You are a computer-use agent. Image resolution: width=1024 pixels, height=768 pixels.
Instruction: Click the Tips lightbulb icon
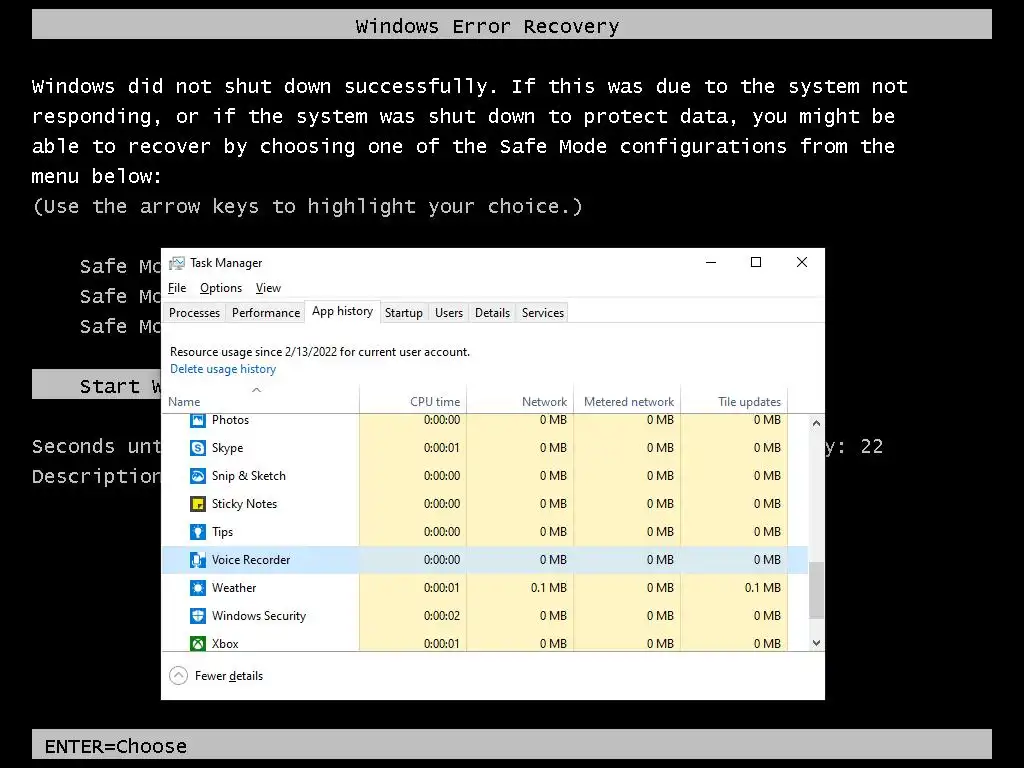[197, 532]
